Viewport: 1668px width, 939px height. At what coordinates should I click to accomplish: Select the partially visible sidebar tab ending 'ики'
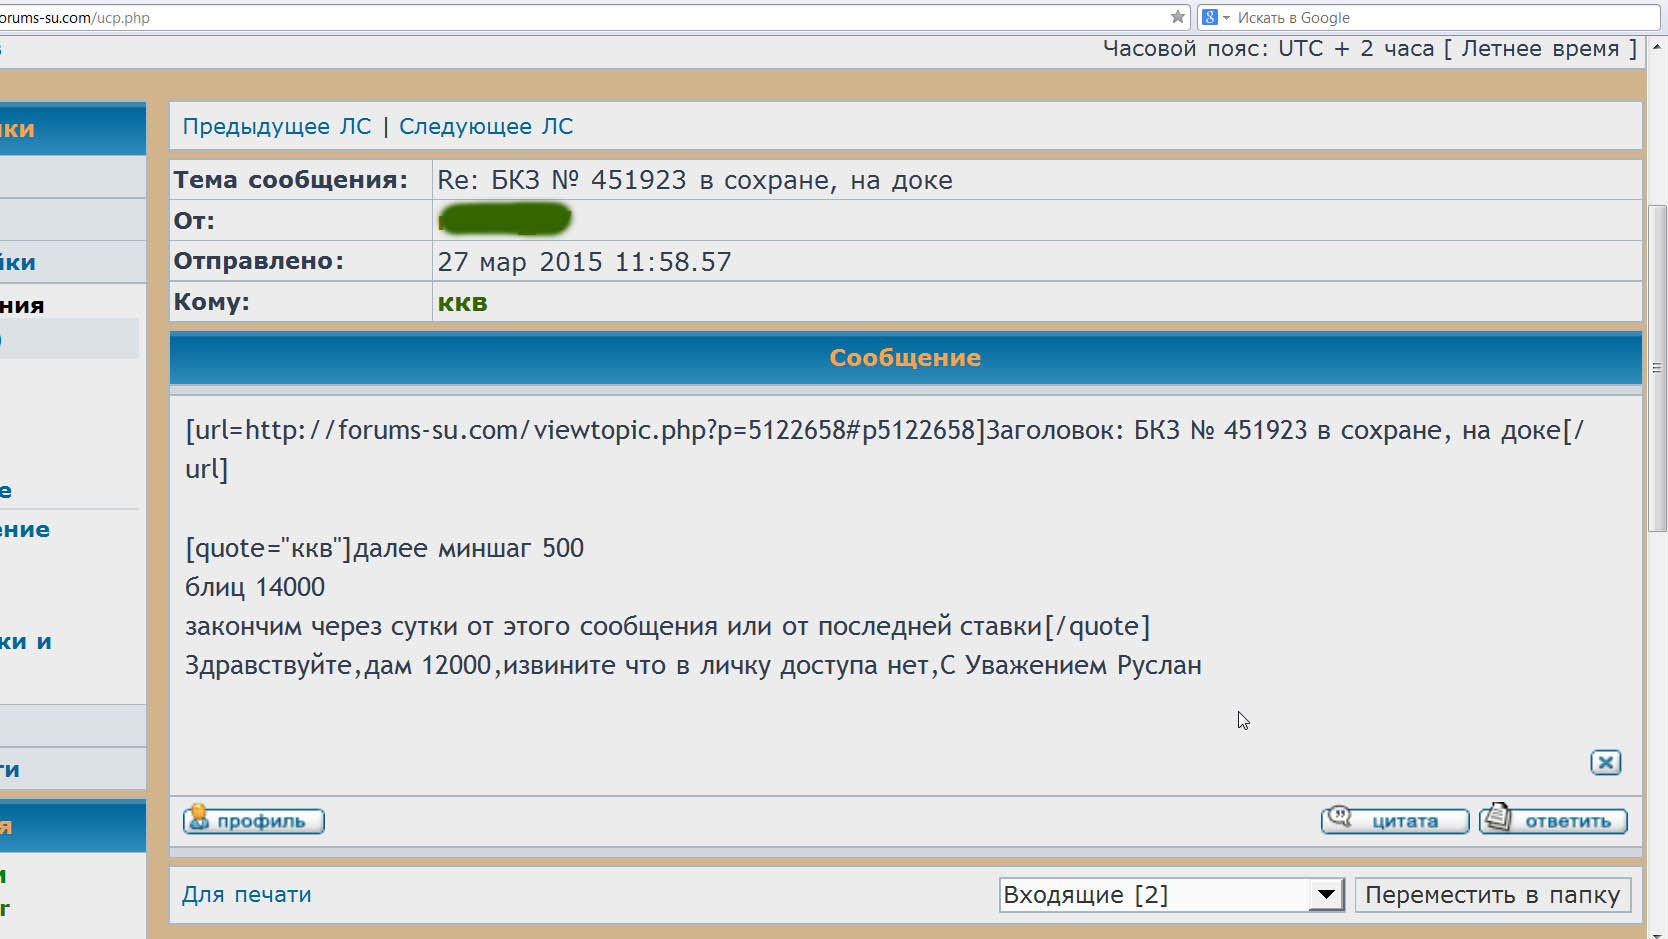[20, 262]
